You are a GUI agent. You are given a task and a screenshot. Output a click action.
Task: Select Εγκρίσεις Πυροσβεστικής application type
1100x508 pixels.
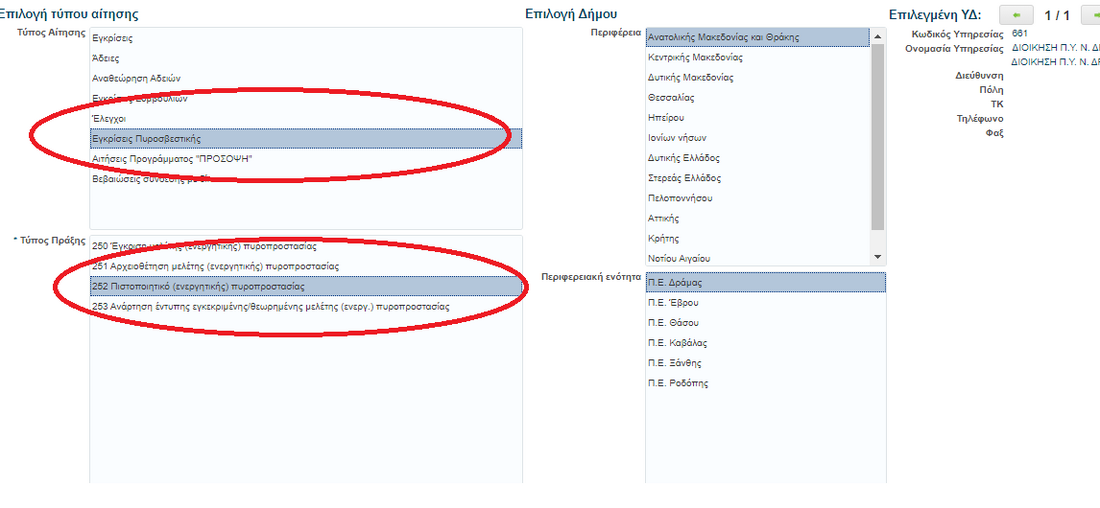pyautogui.click(x=146, y=138)
